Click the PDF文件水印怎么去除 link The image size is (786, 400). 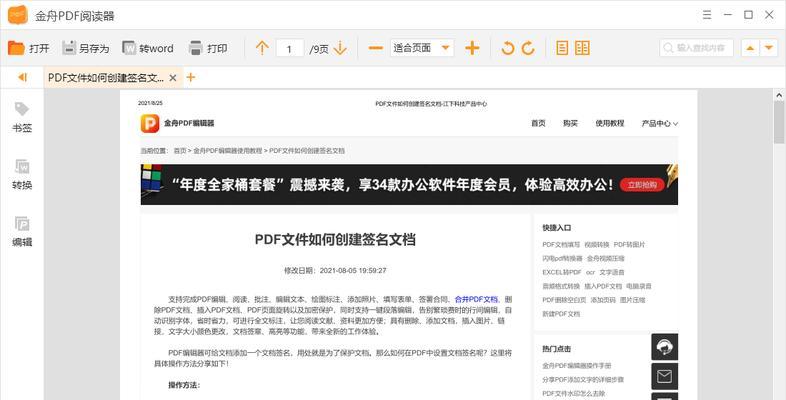point(573,393)
